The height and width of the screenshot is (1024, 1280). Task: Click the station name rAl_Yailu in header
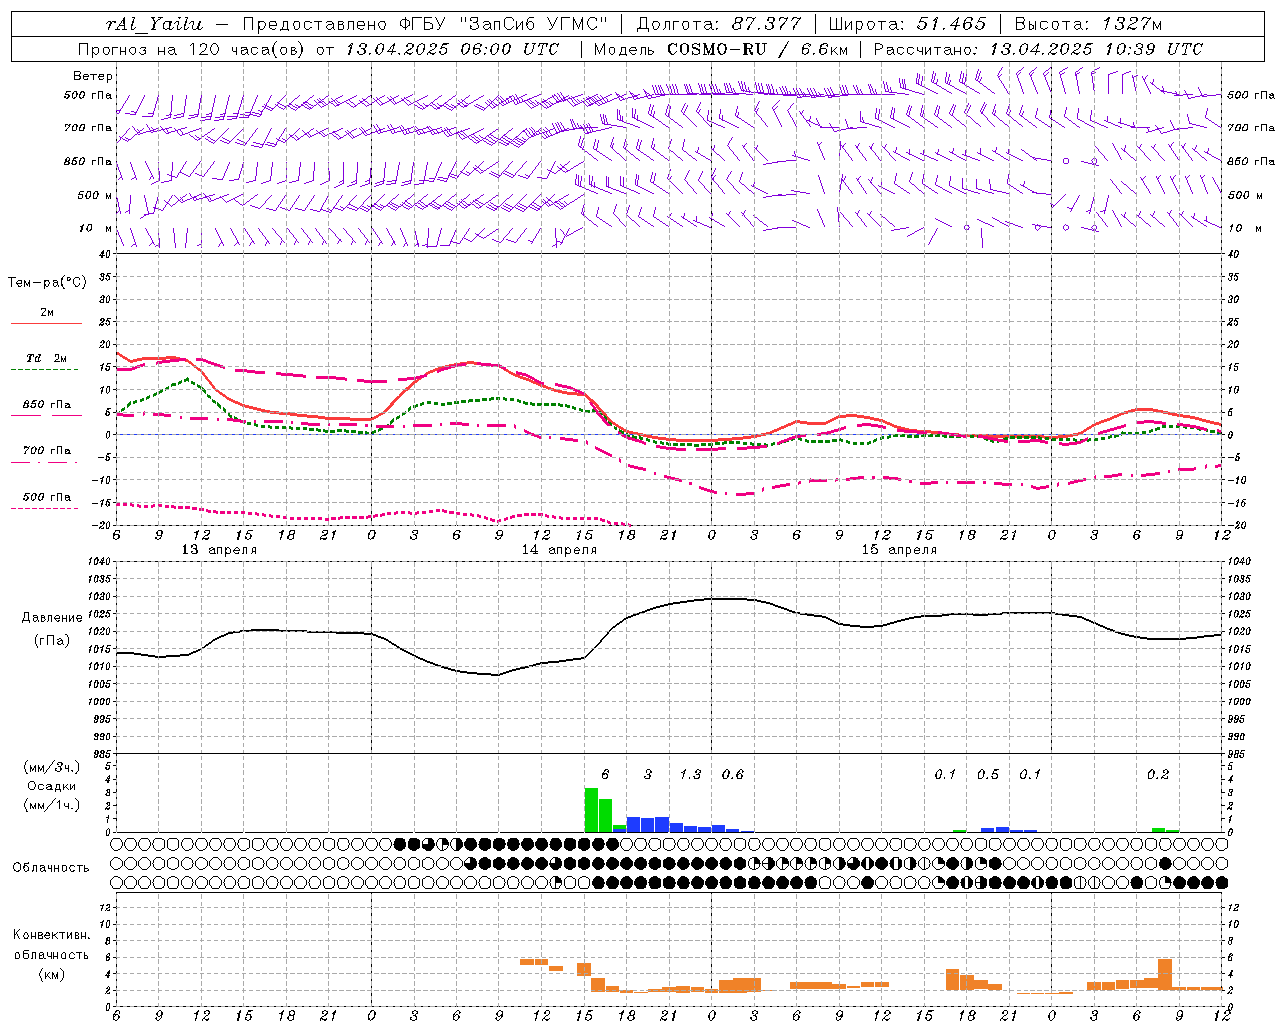154,24
